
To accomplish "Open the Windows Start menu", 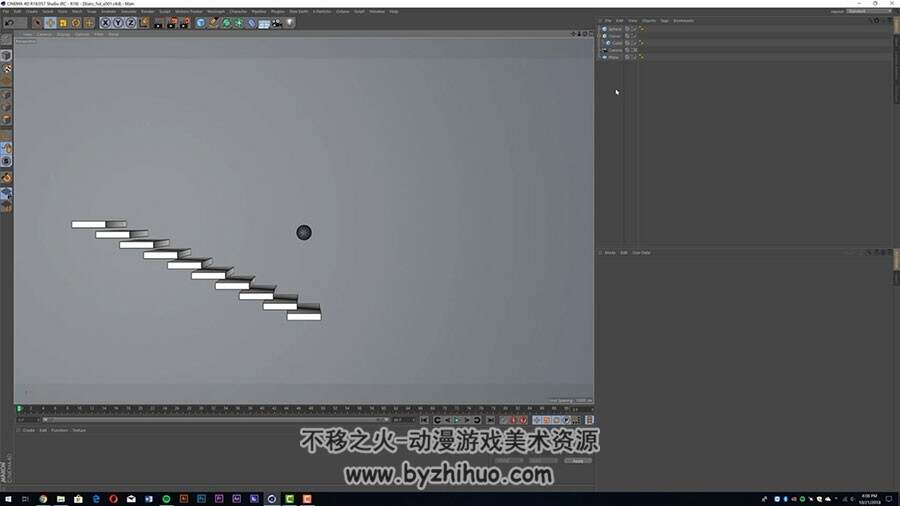I will (8, 499).
